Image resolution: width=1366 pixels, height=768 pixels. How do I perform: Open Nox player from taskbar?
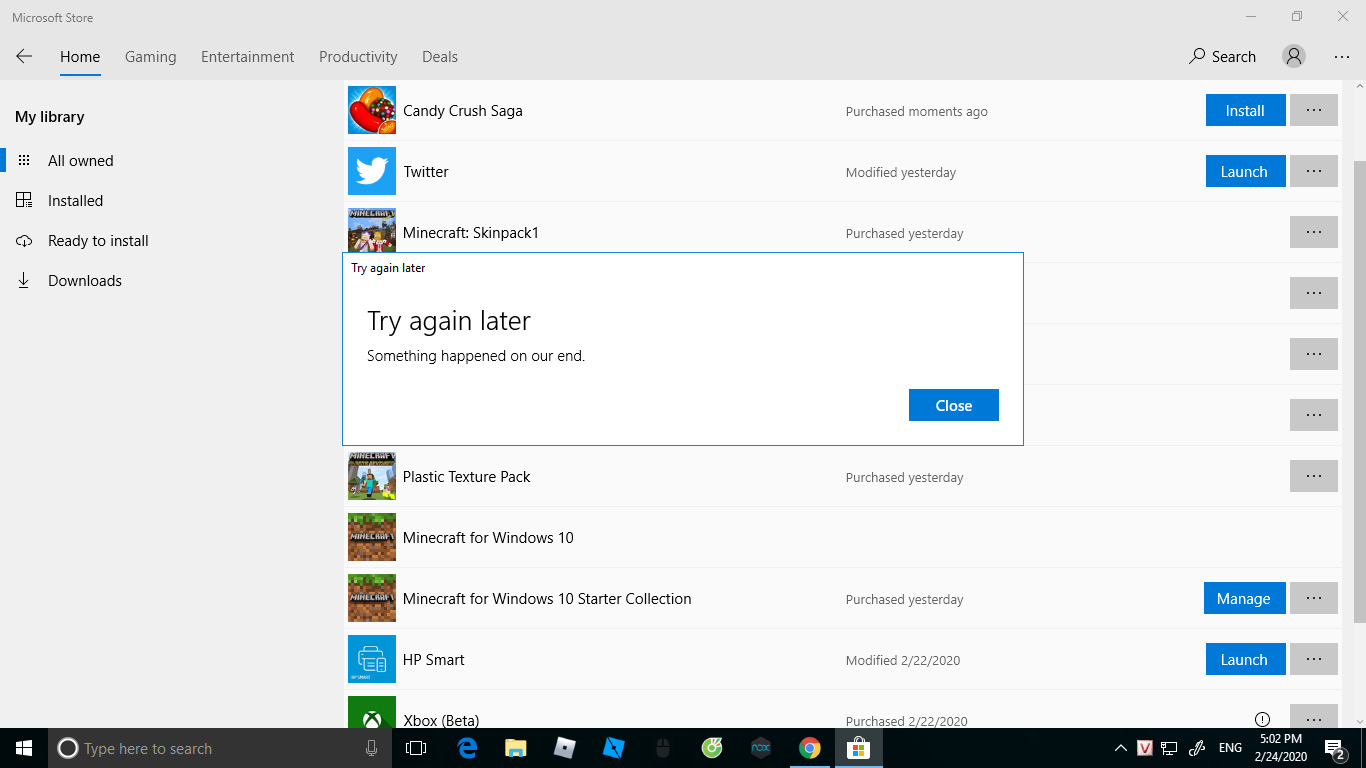761,748
